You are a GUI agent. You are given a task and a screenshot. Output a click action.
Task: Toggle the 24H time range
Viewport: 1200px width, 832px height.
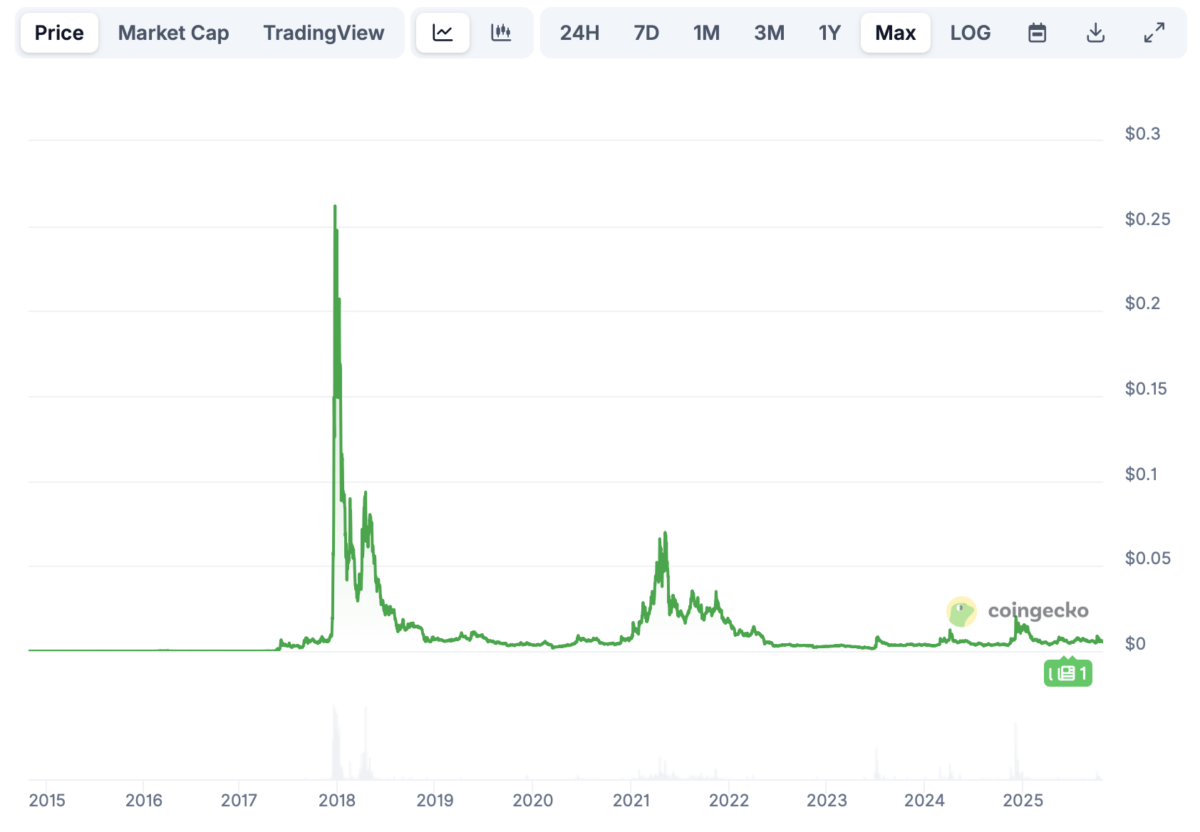(x=579, y=32)
